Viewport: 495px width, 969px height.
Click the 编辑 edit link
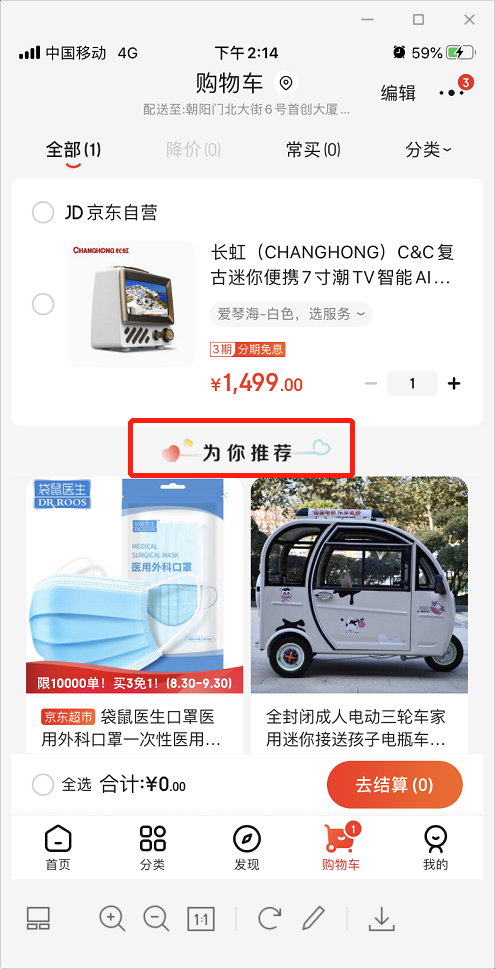tap(398, 93)
